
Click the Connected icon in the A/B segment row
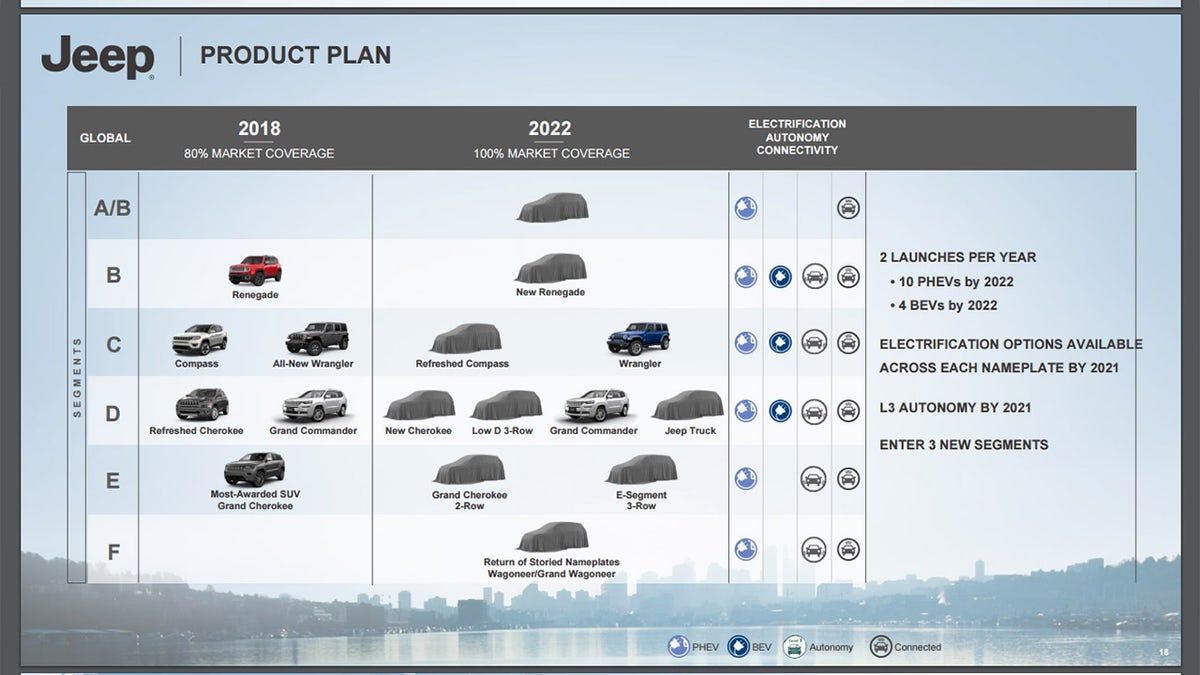pos(848,208)
